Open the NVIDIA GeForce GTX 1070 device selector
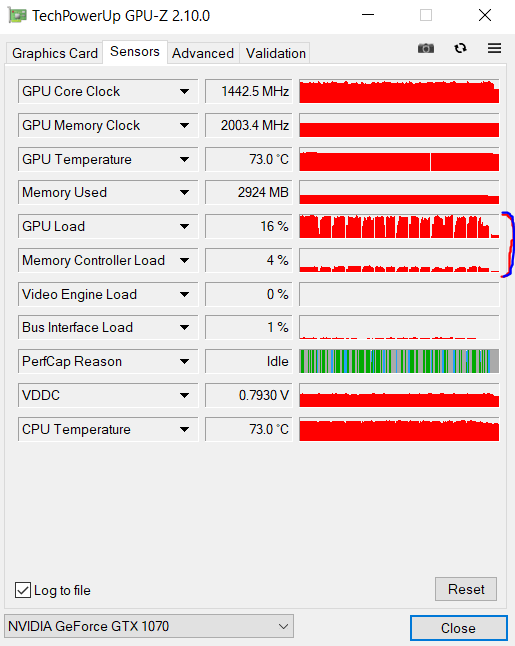The image size is (515, 646). (x=149, y=626)
